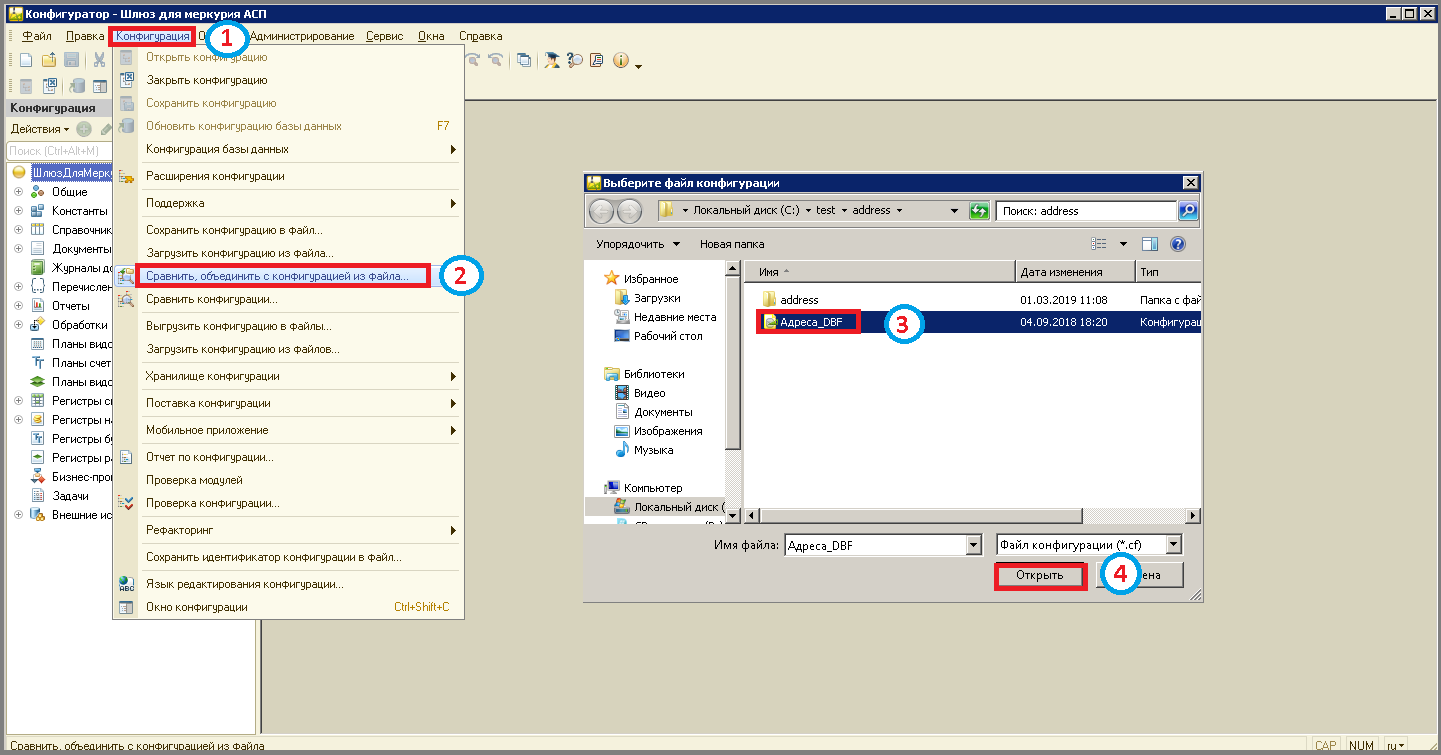
Task: Click the Поиск: address search field
Action: coord(1086,211)
